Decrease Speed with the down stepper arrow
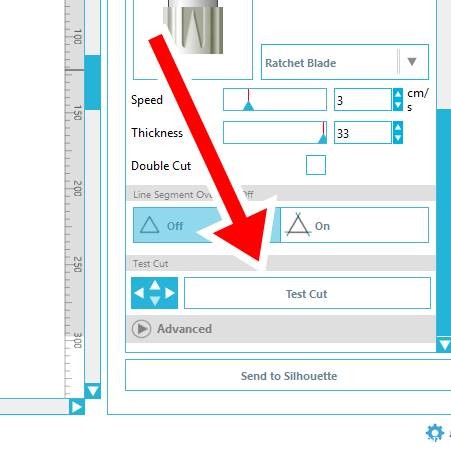 point(398,105)
